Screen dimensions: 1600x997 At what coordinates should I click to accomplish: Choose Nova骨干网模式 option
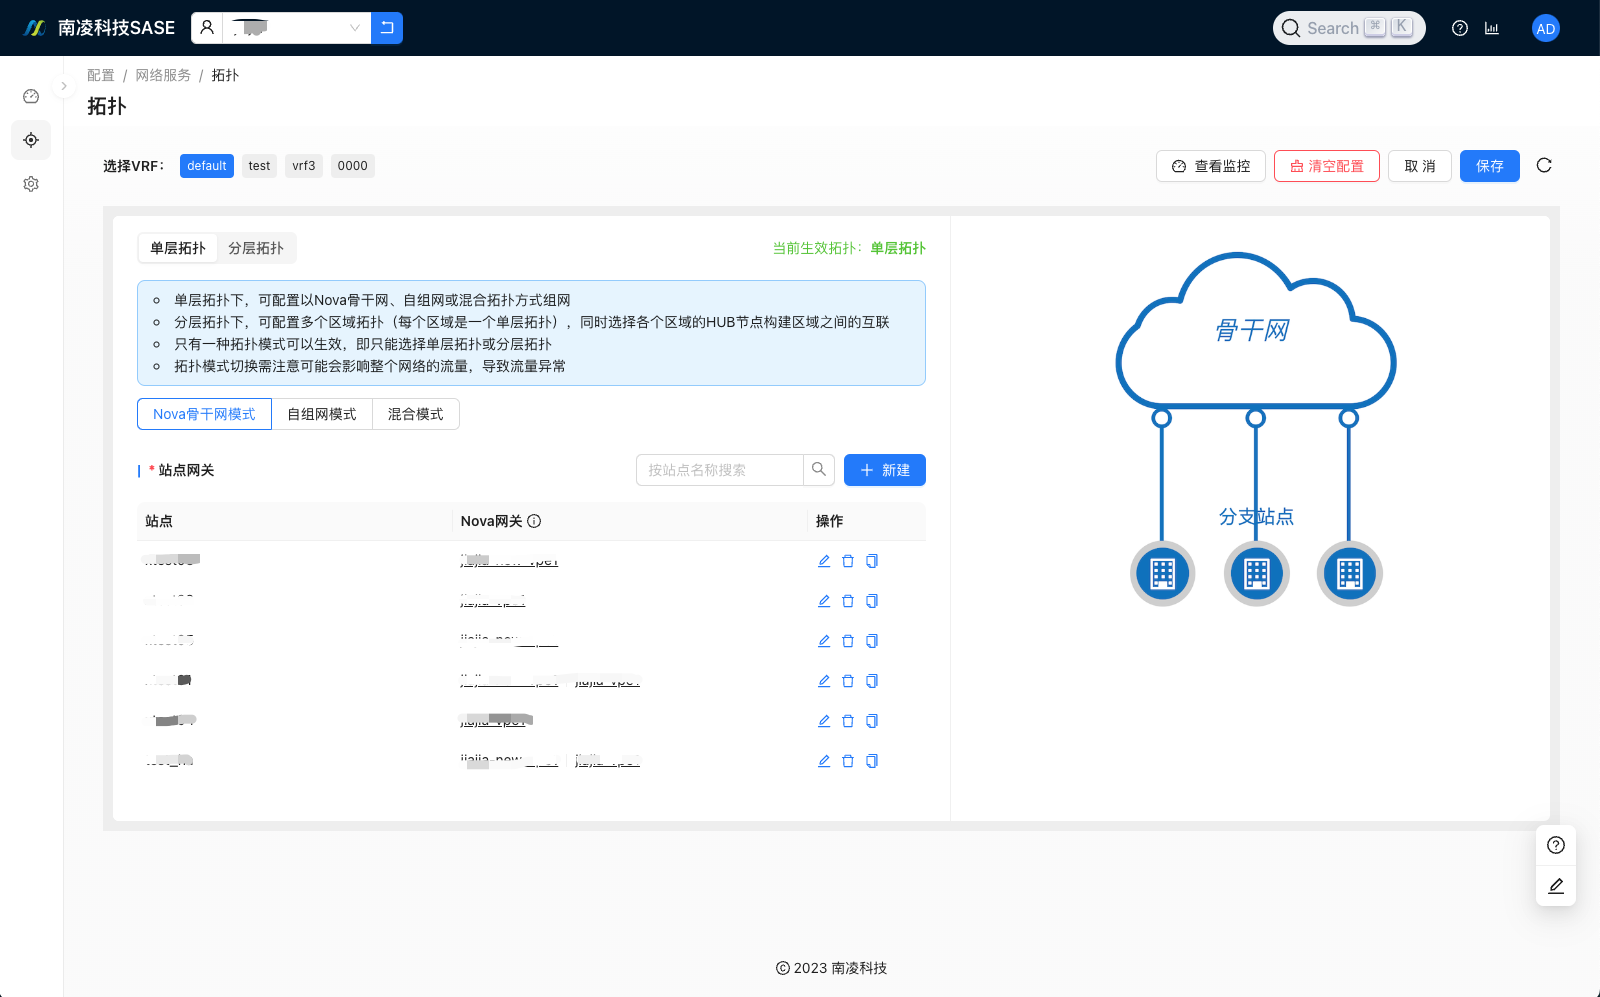(204, 414)
